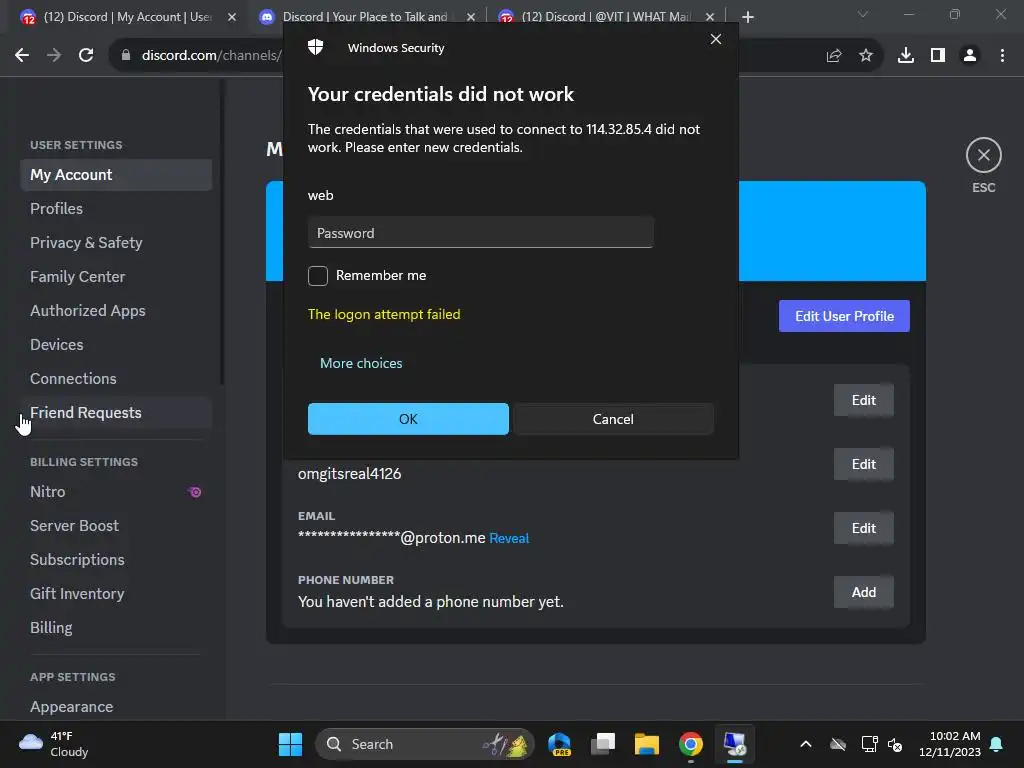Open the Windows Start menu

pos(290,744)
